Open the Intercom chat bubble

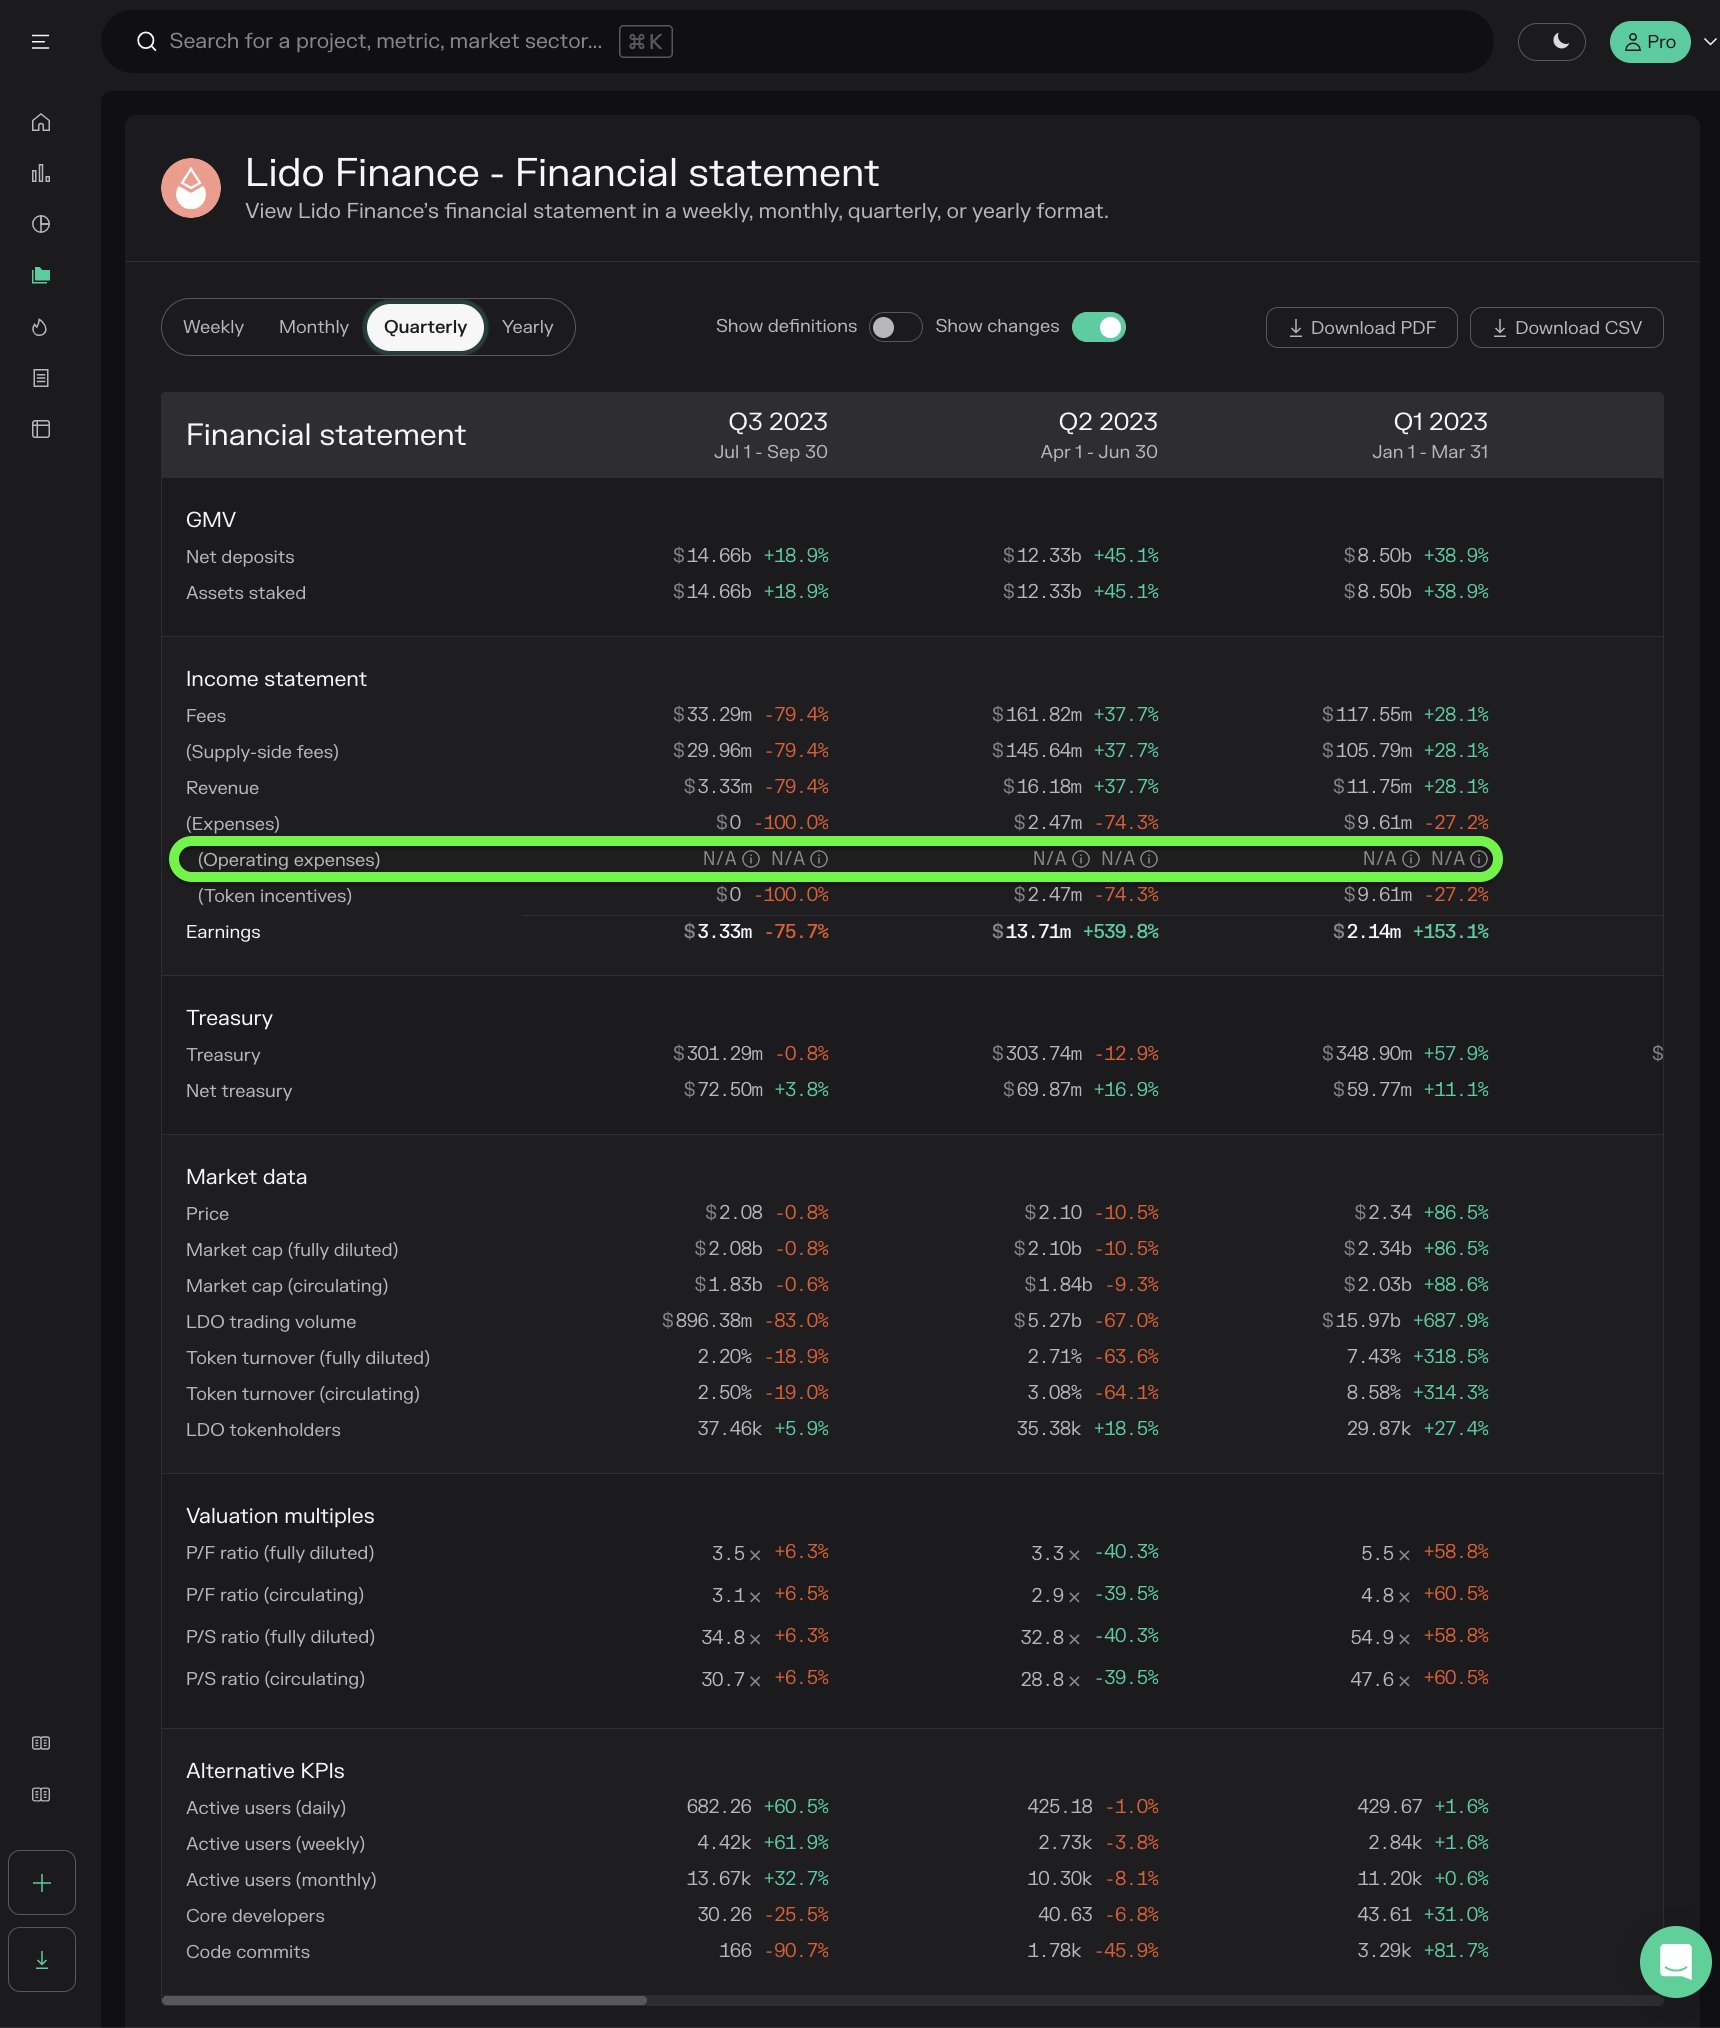[1675, 1961]
